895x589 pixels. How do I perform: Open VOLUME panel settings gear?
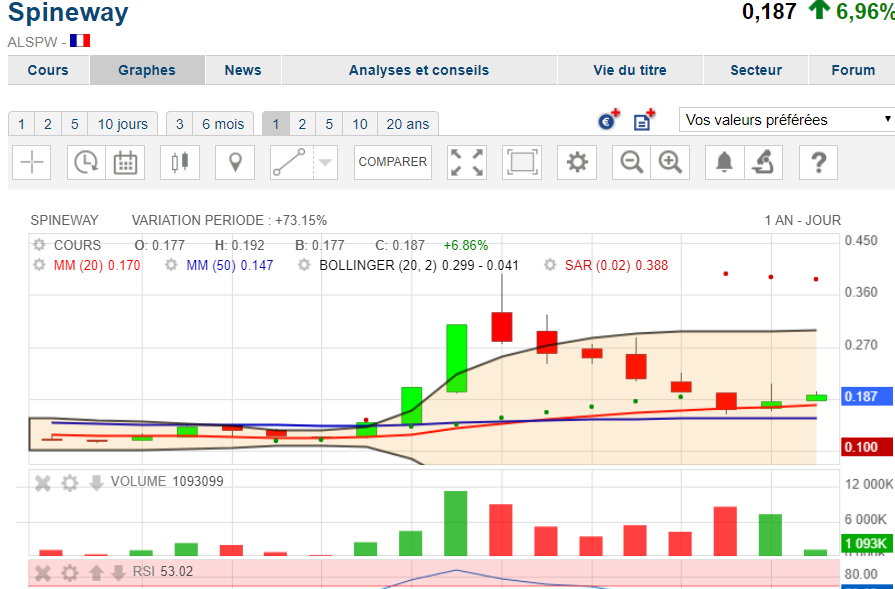(x=70, y=483)
